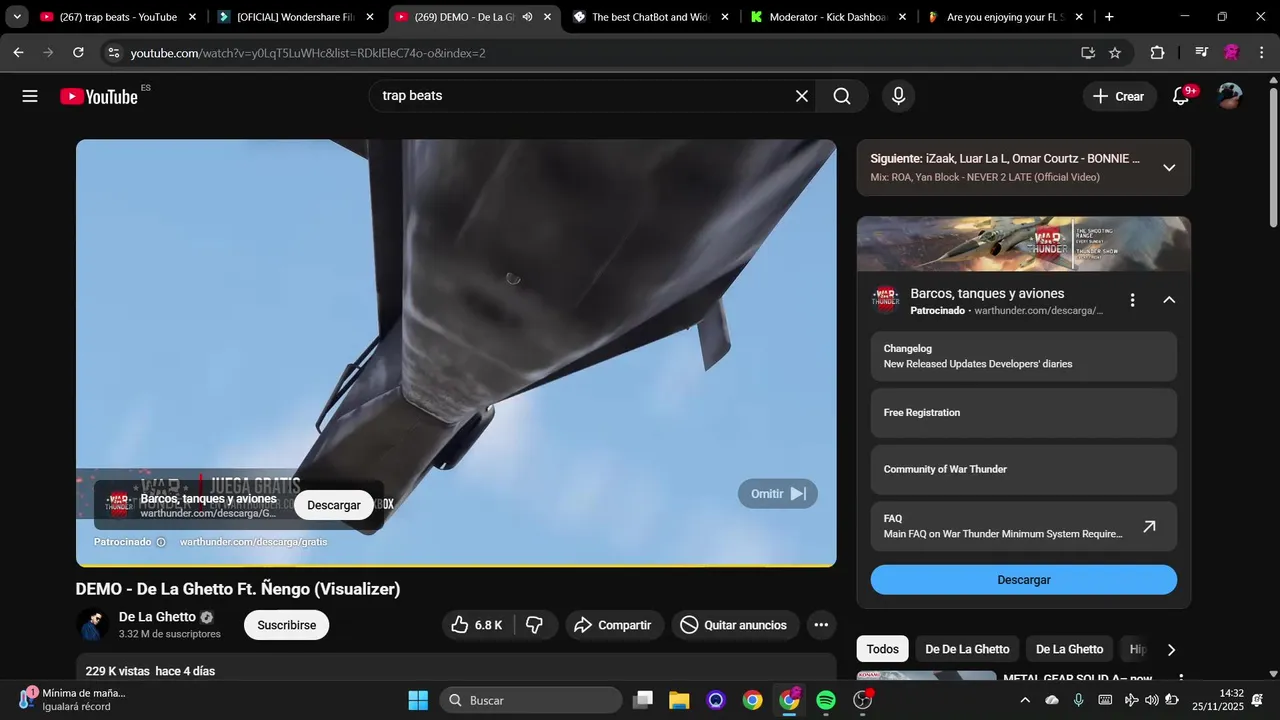The image size is (1280, 720).
Task: Open Chrome media control icon
Action: 1202,53
